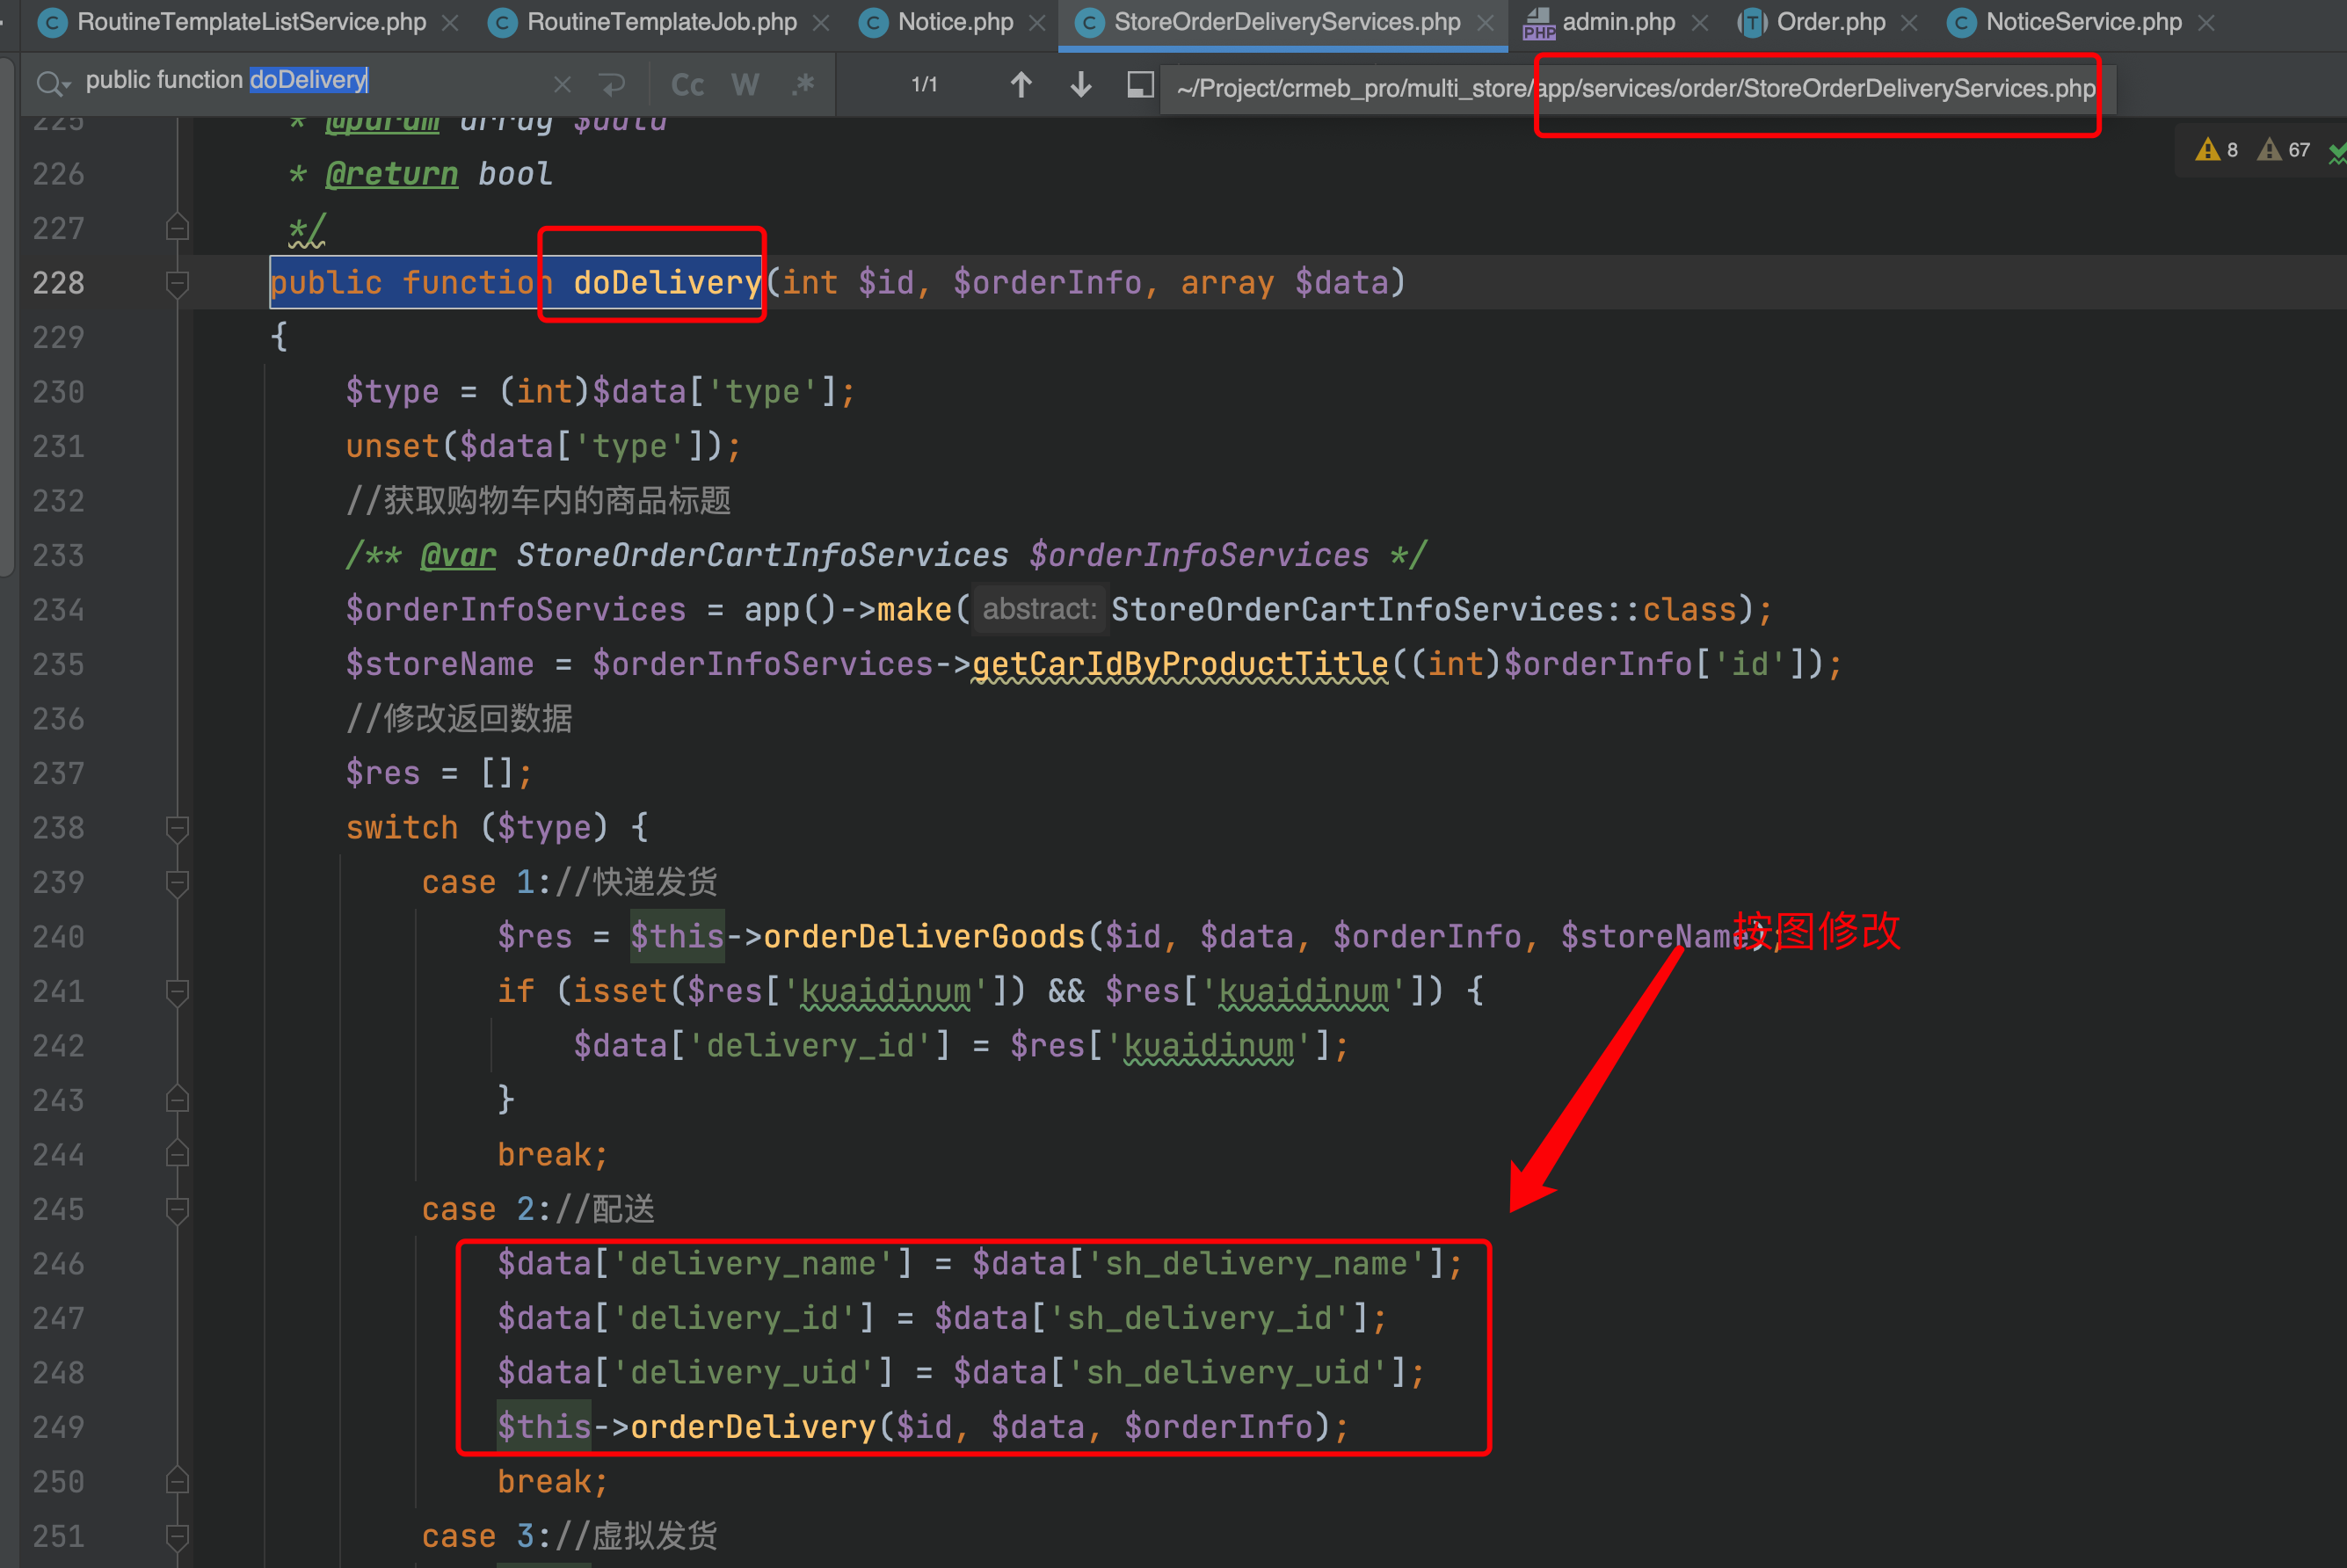Switch to admin.php tab
2347x1568 pixels.
click(x=1618, y=22)
